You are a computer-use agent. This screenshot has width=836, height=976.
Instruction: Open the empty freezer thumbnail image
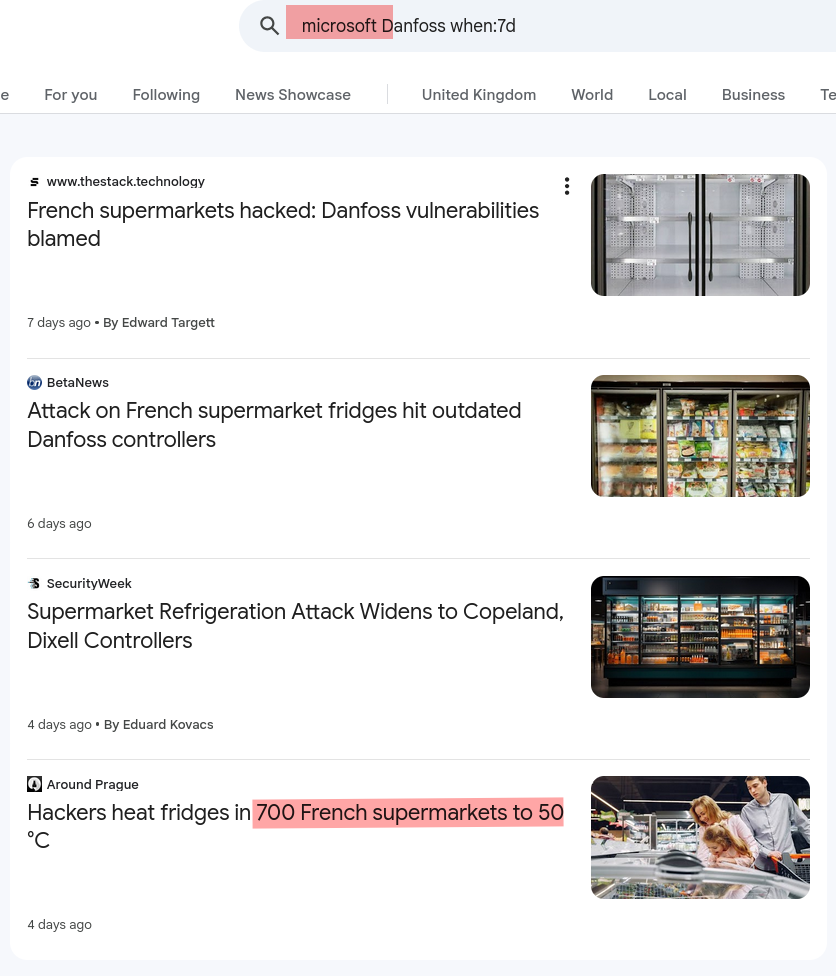[700, 235]
